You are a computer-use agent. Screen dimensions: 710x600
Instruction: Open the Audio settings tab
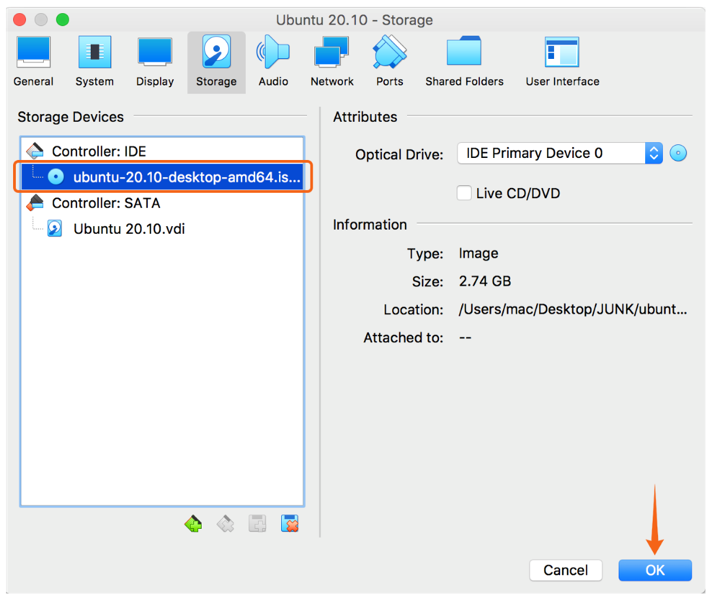tap(273, 62)
